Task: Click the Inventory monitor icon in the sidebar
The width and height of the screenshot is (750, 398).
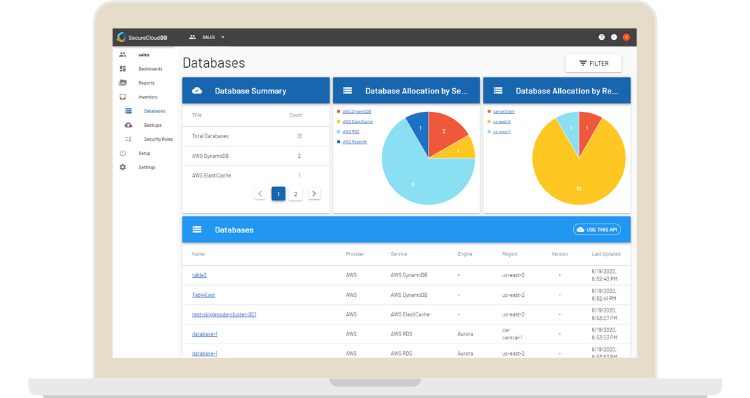Action: [123, 97]
